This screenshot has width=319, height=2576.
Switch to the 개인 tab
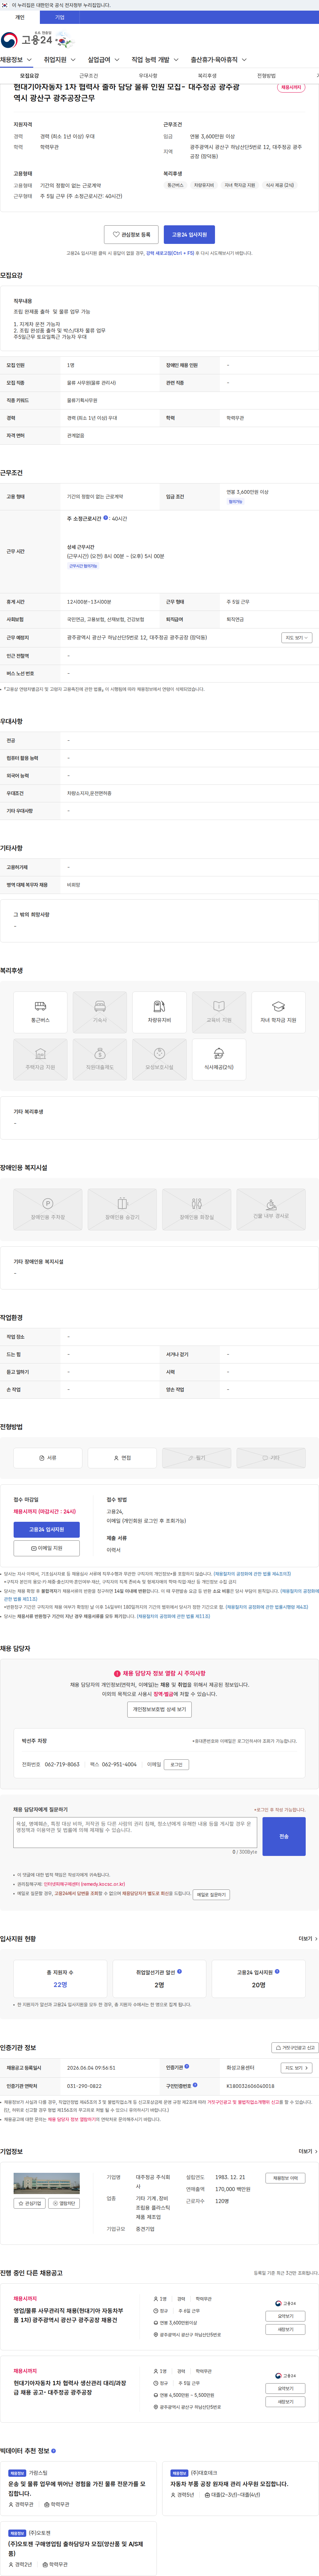(20, 17)
